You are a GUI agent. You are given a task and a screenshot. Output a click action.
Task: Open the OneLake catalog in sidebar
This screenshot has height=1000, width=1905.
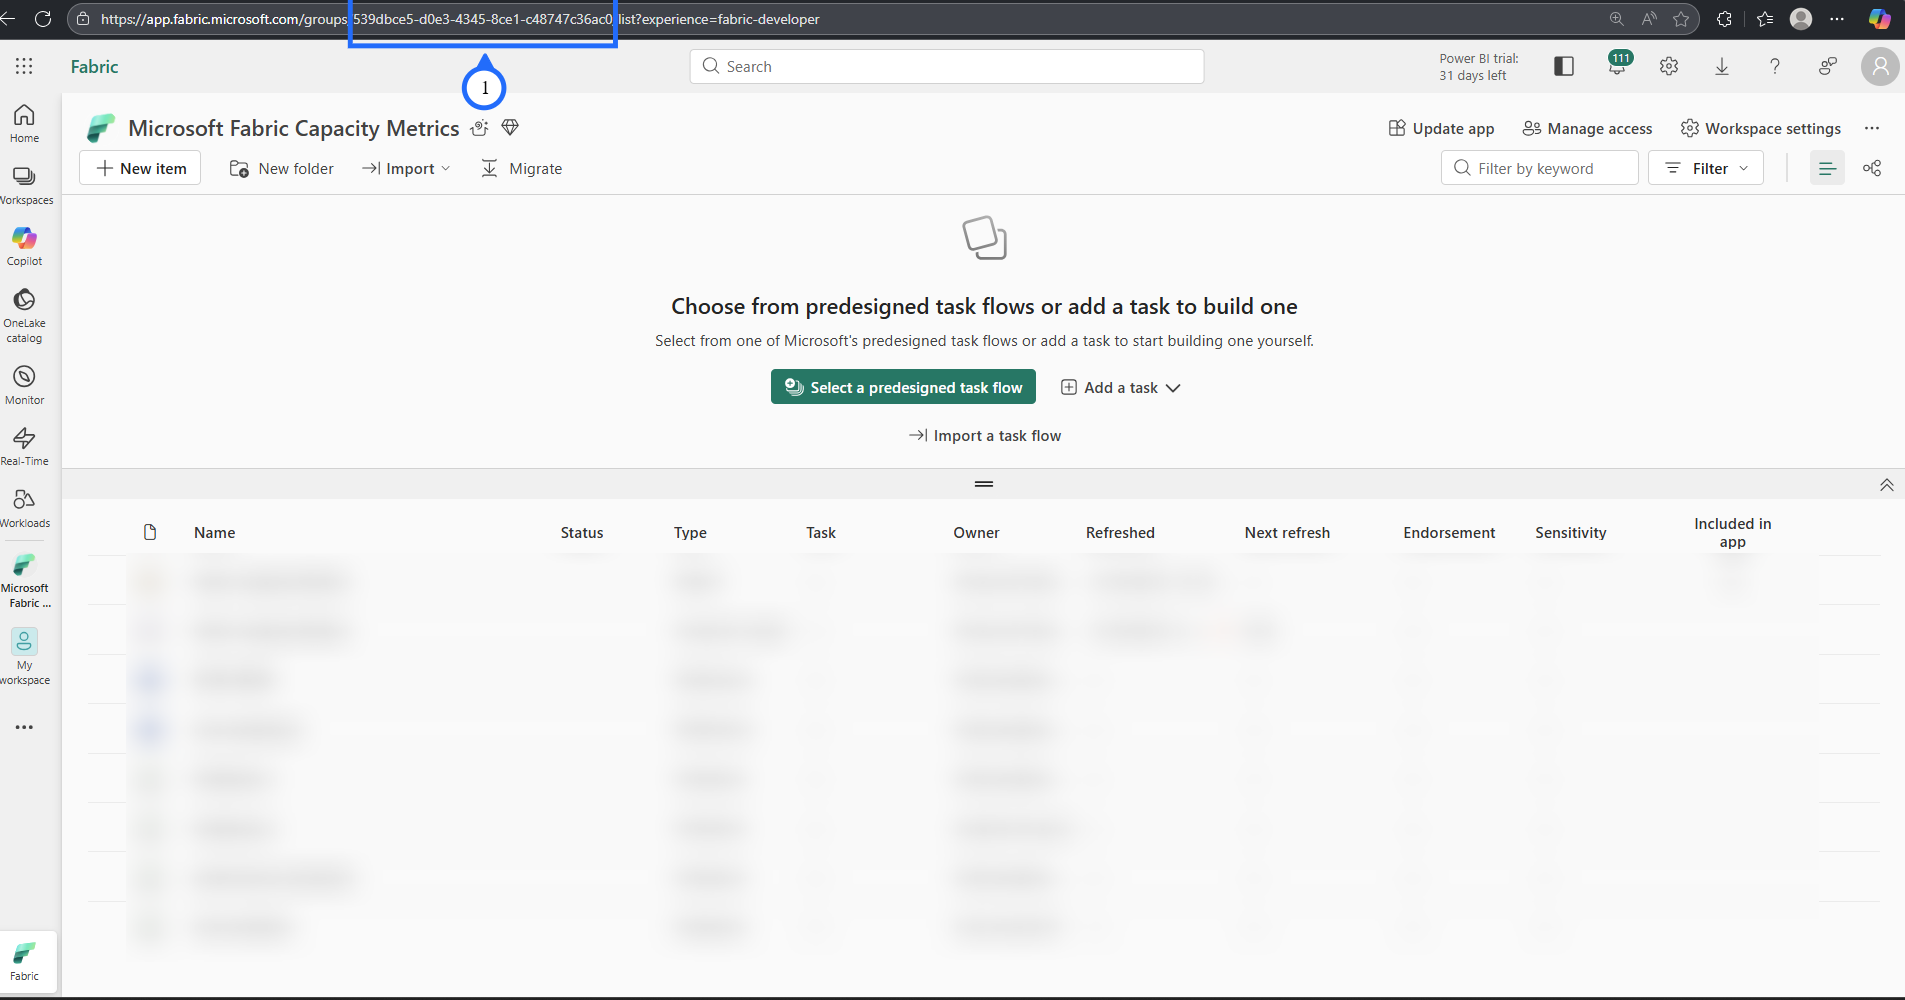click(x=24, y=314)
